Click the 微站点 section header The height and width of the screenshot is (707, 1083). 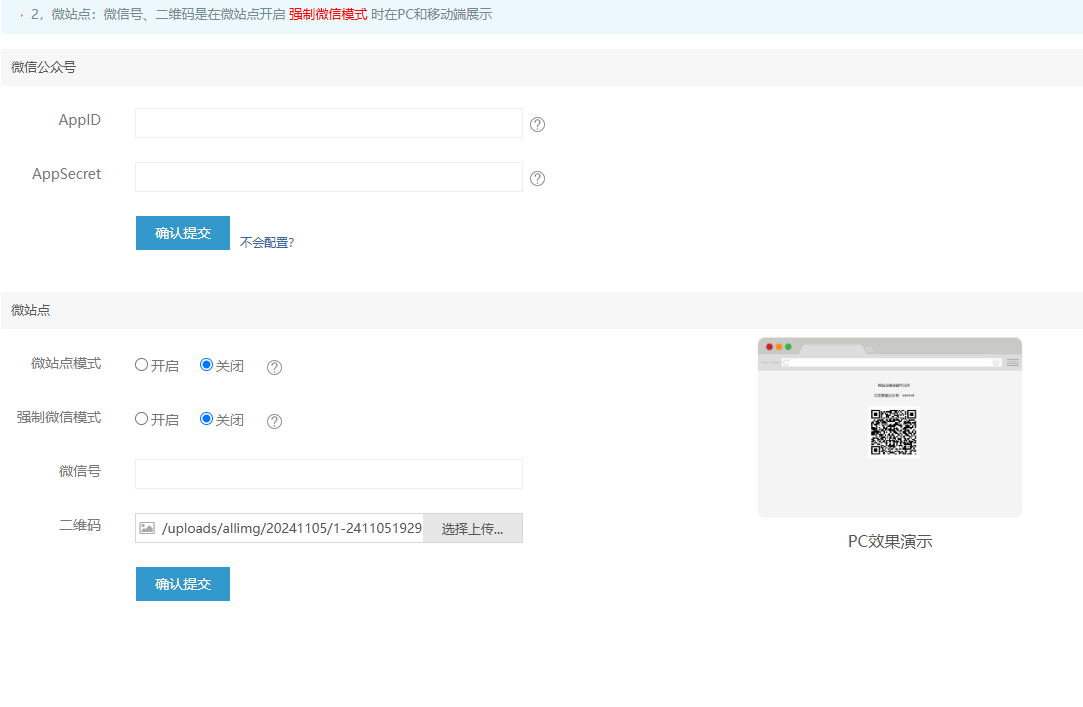[x=31, y=310]
